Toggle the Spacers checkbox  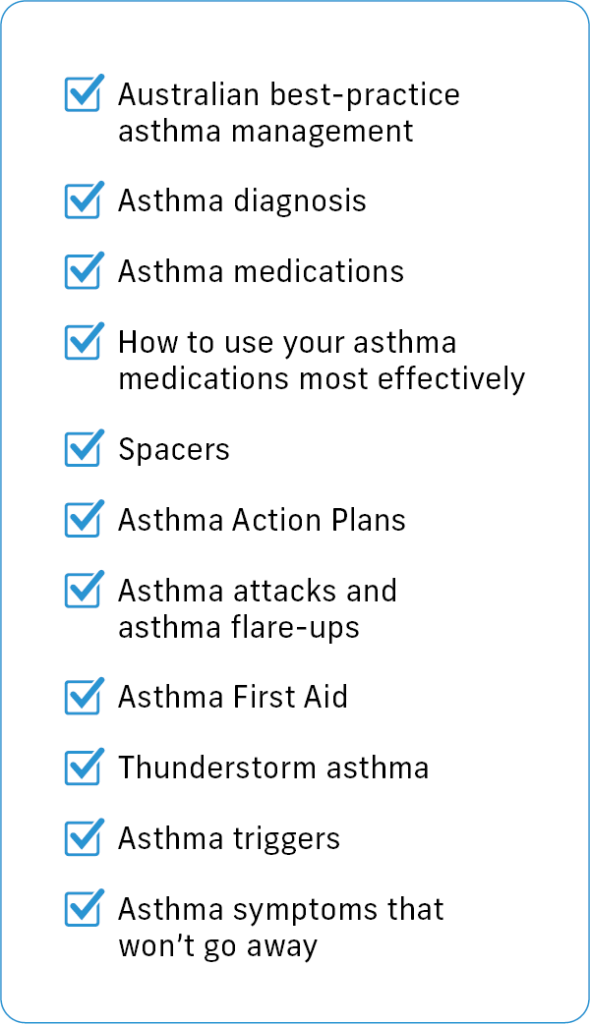[83, 449]
